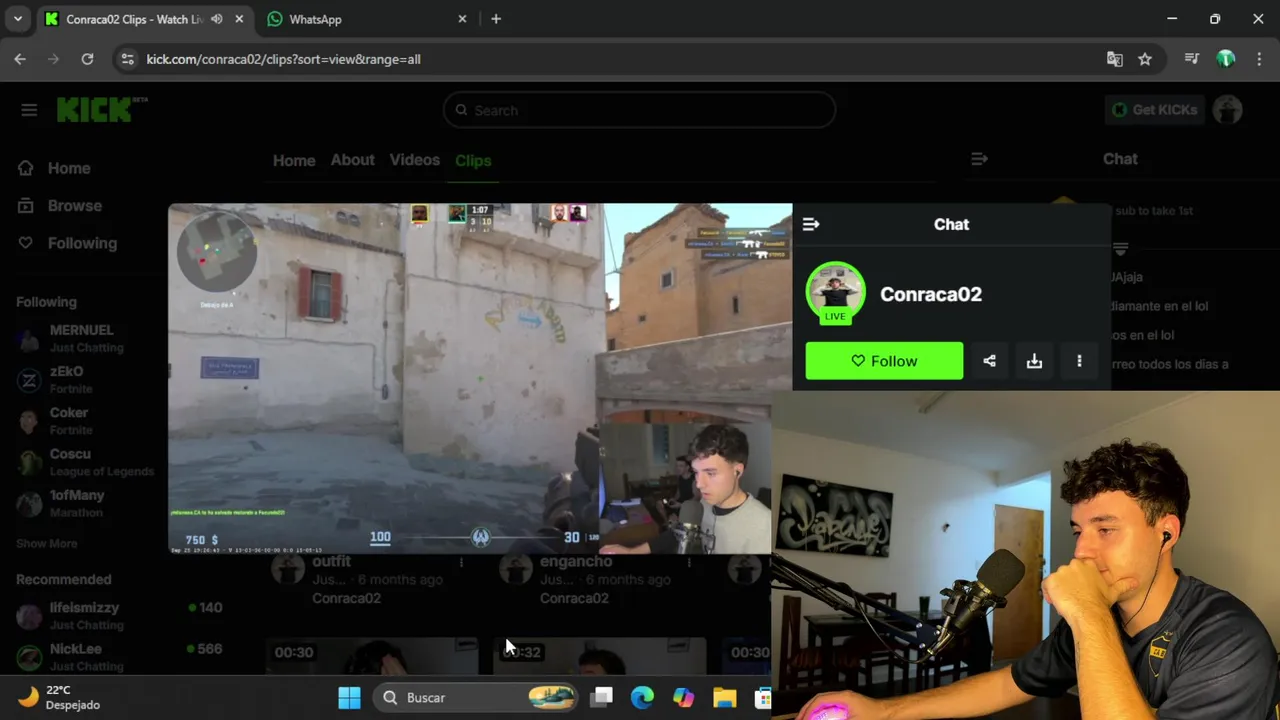View site information icon in address bar
This screenshot has height=720, width=1280.
127,59
